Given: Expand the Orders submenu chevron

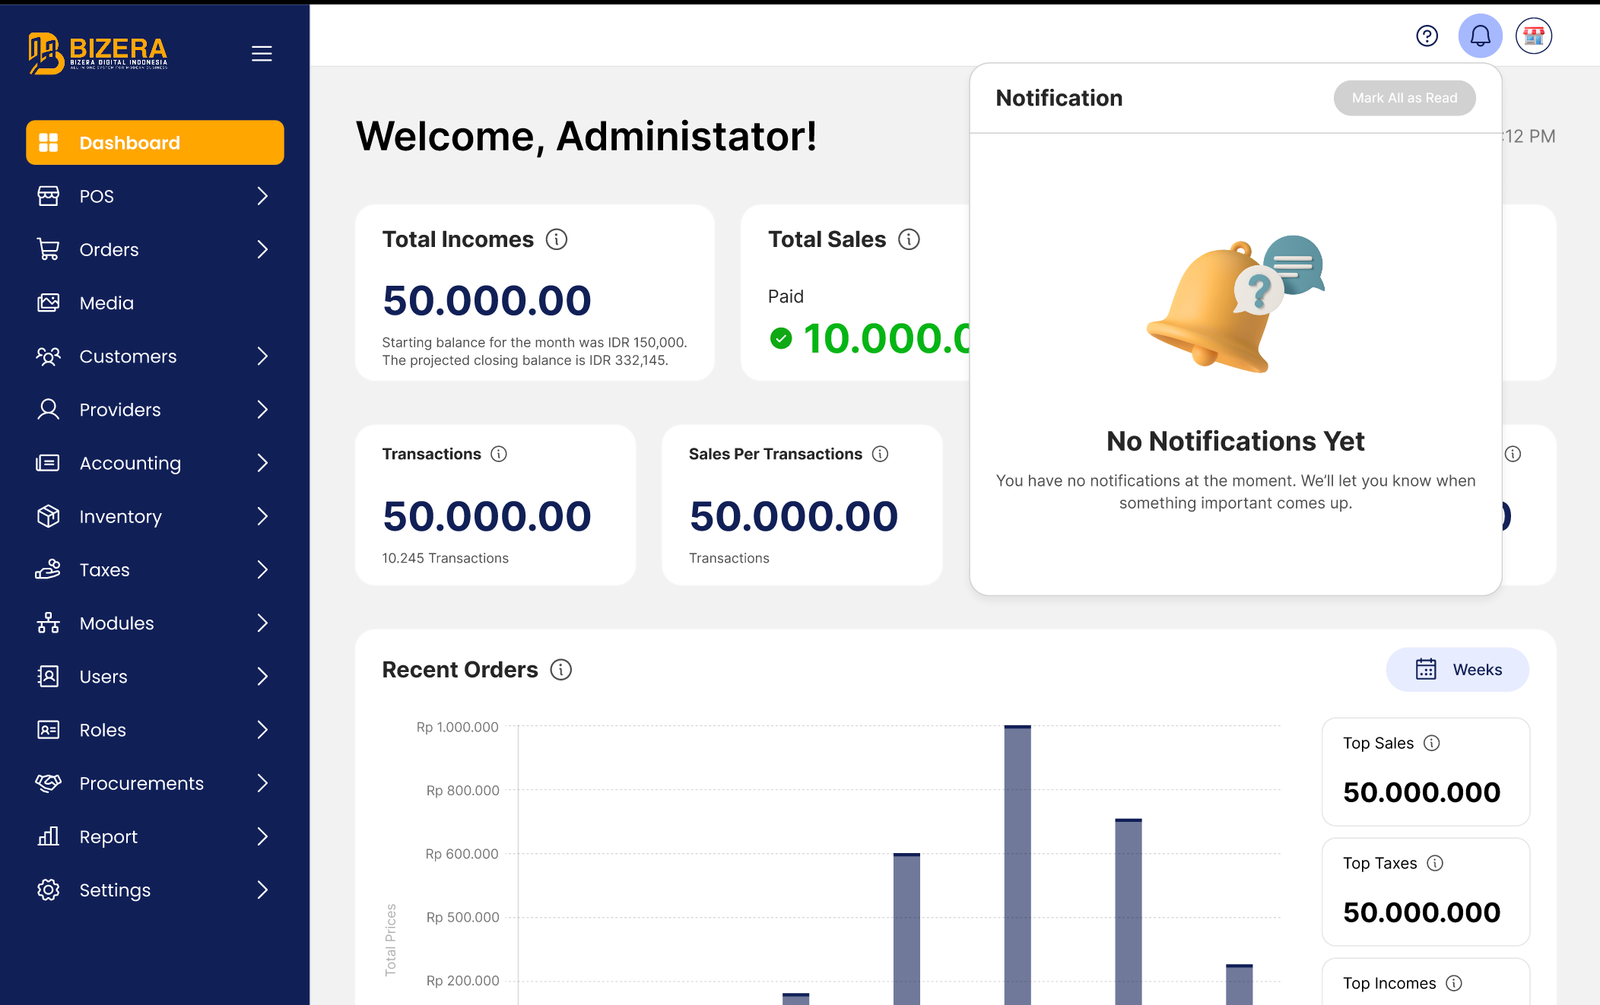Looking at the screenshot, I should (262, 249).
